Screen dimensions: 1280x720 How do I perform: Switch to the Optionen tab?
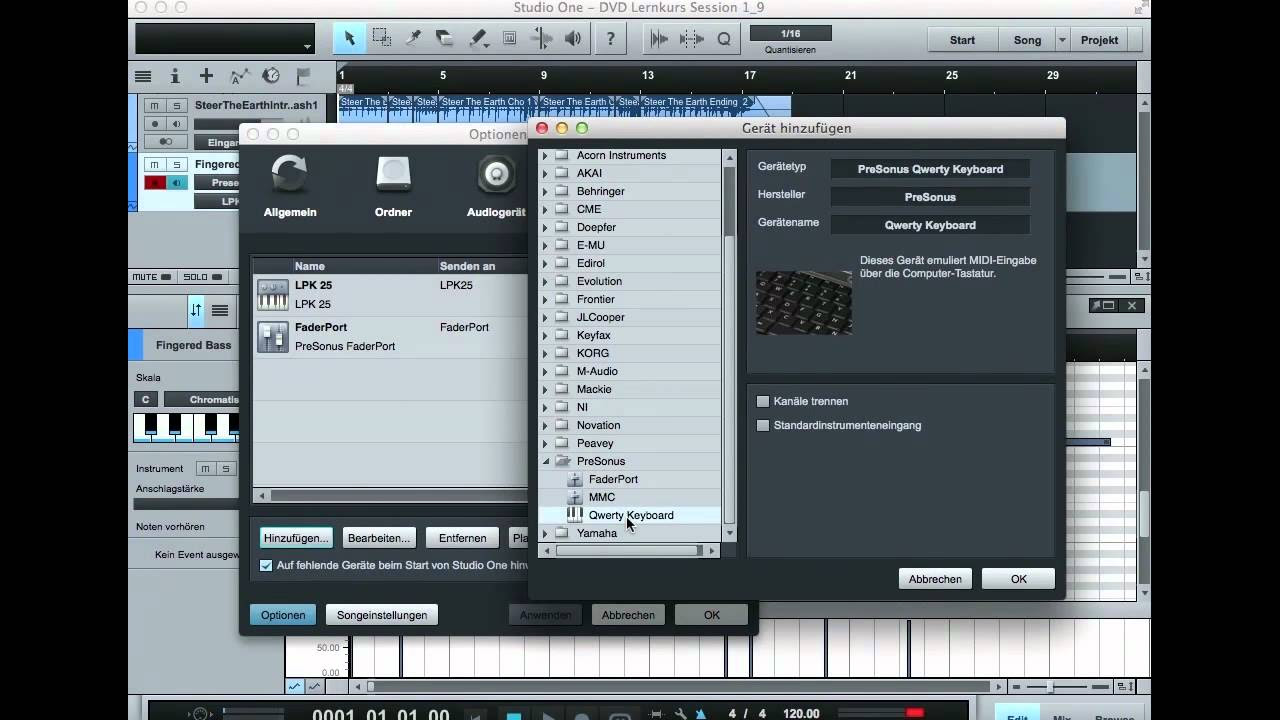pos(283,615)
